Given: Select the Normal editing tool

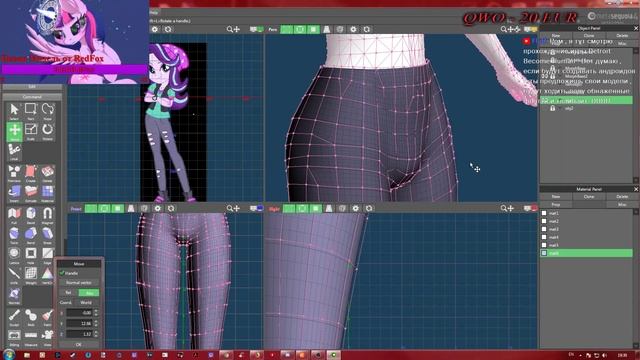Looking at the screenshot, I should point(14,296).
